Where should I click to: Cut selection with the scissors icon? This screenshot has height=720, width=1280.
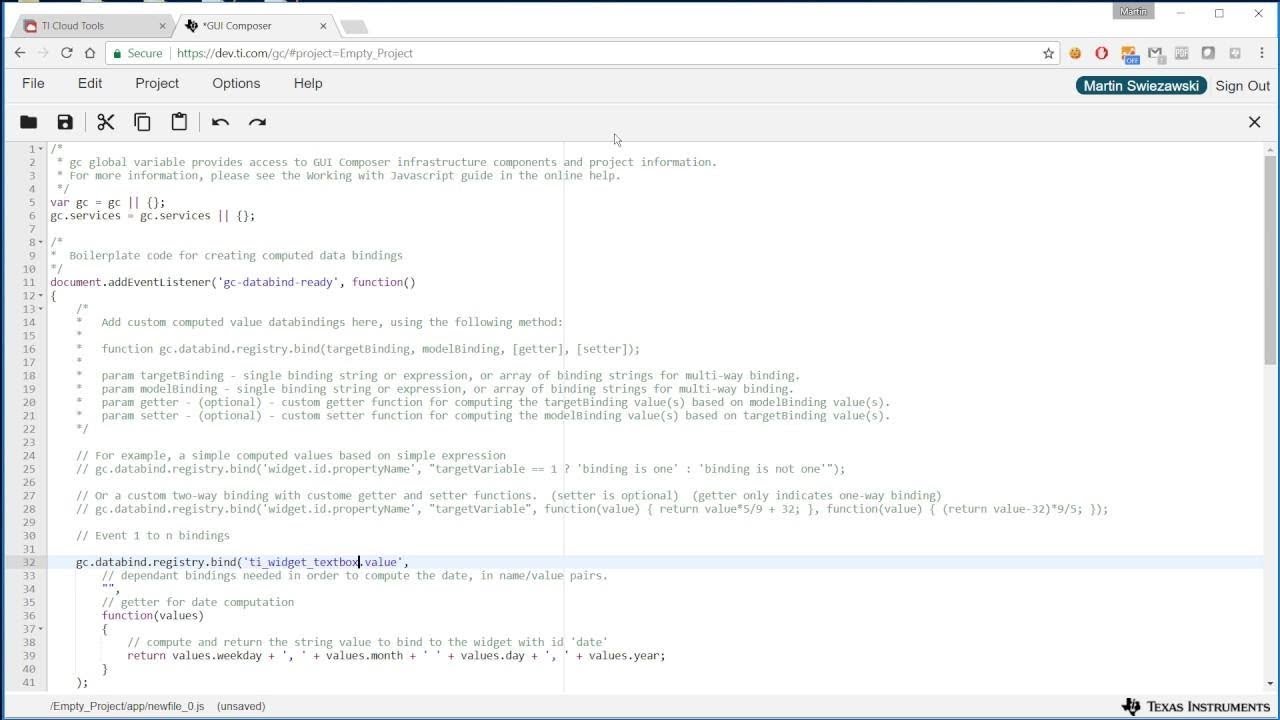click(x=106, y=122)
